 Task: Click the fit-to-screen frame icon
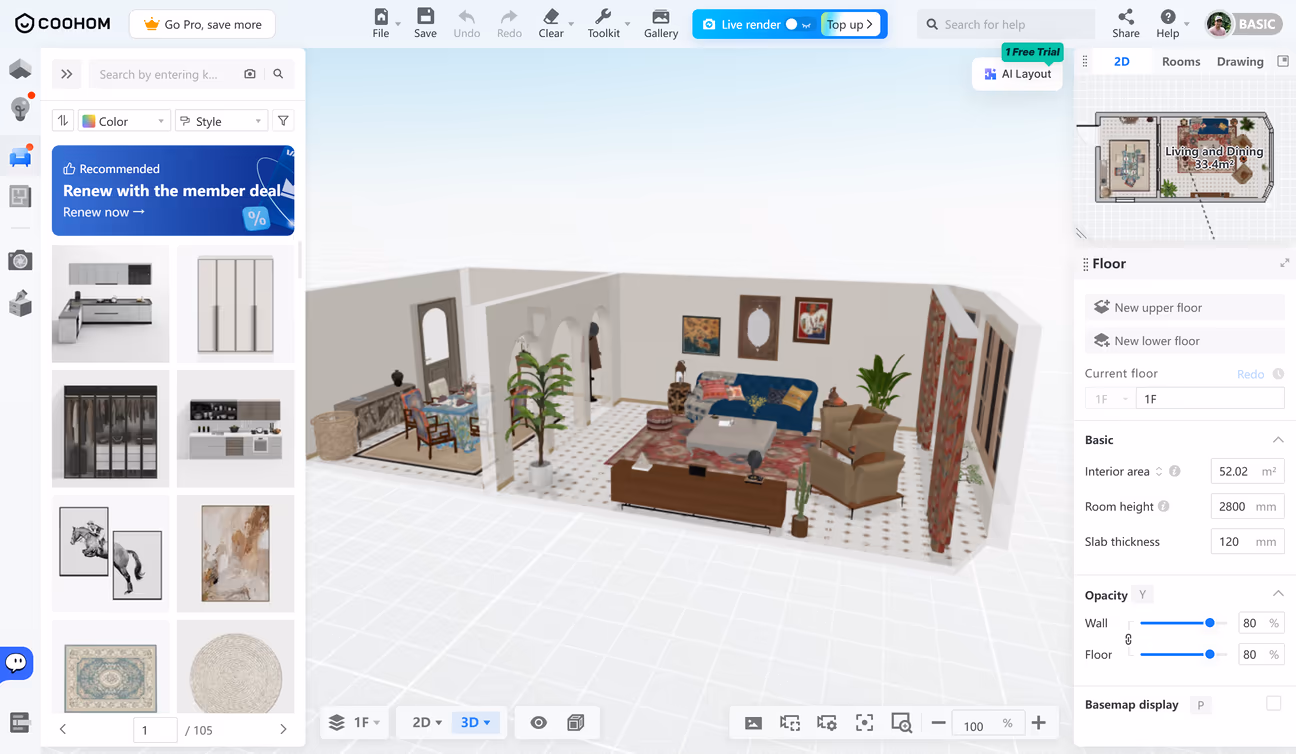[864, 723]
